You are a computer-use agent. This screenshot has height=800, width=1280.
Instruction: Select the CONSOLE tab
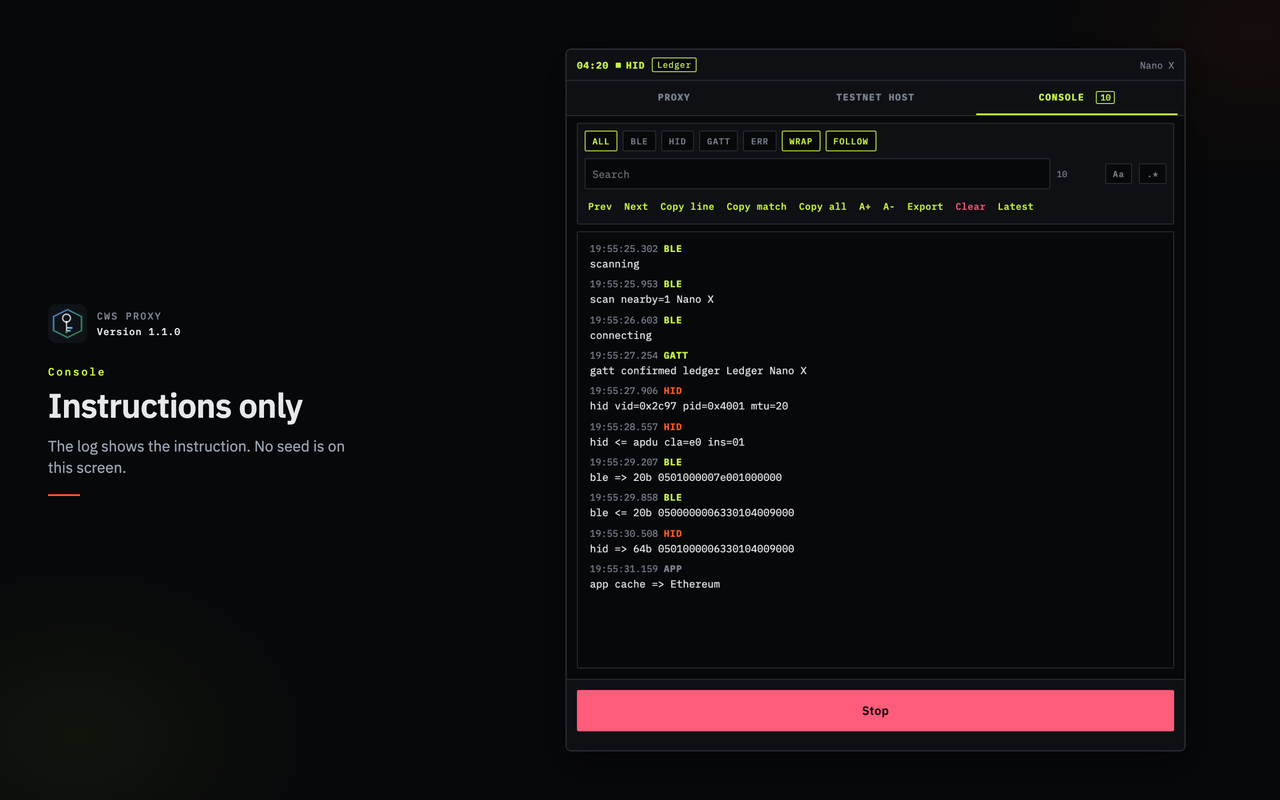(1076, 97)
